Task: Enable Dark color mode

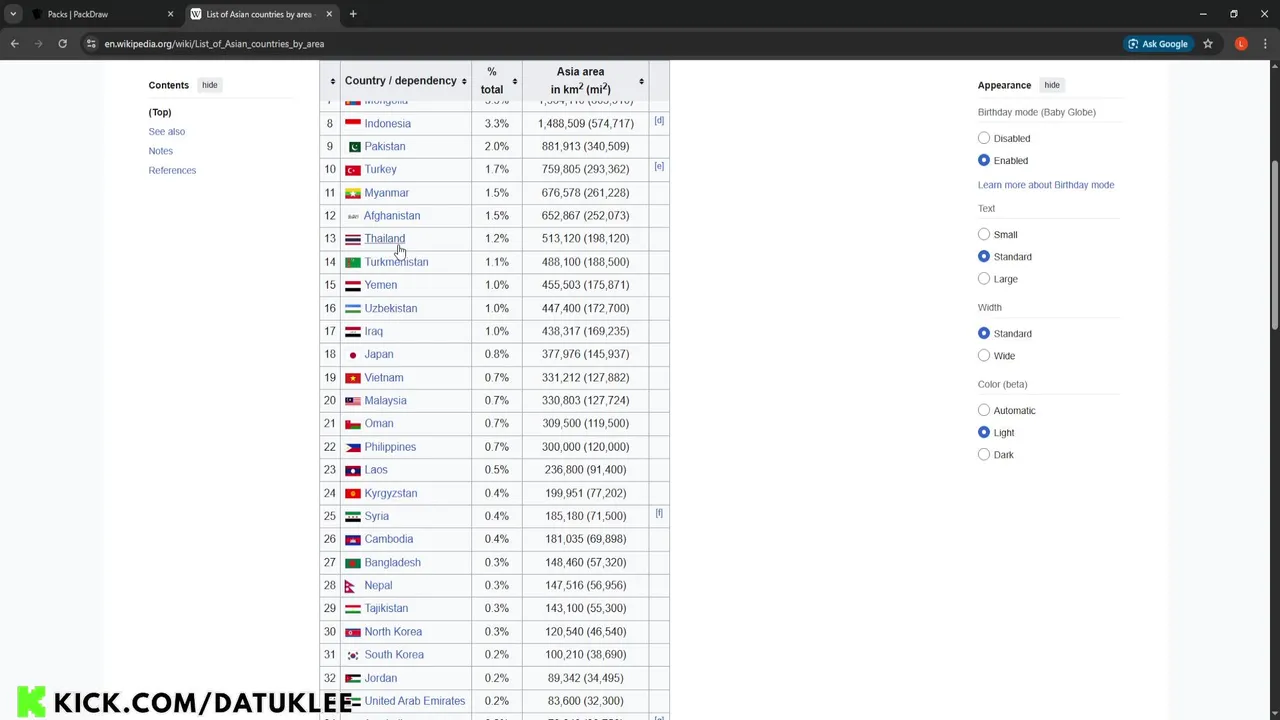Action: click(984, 455)
